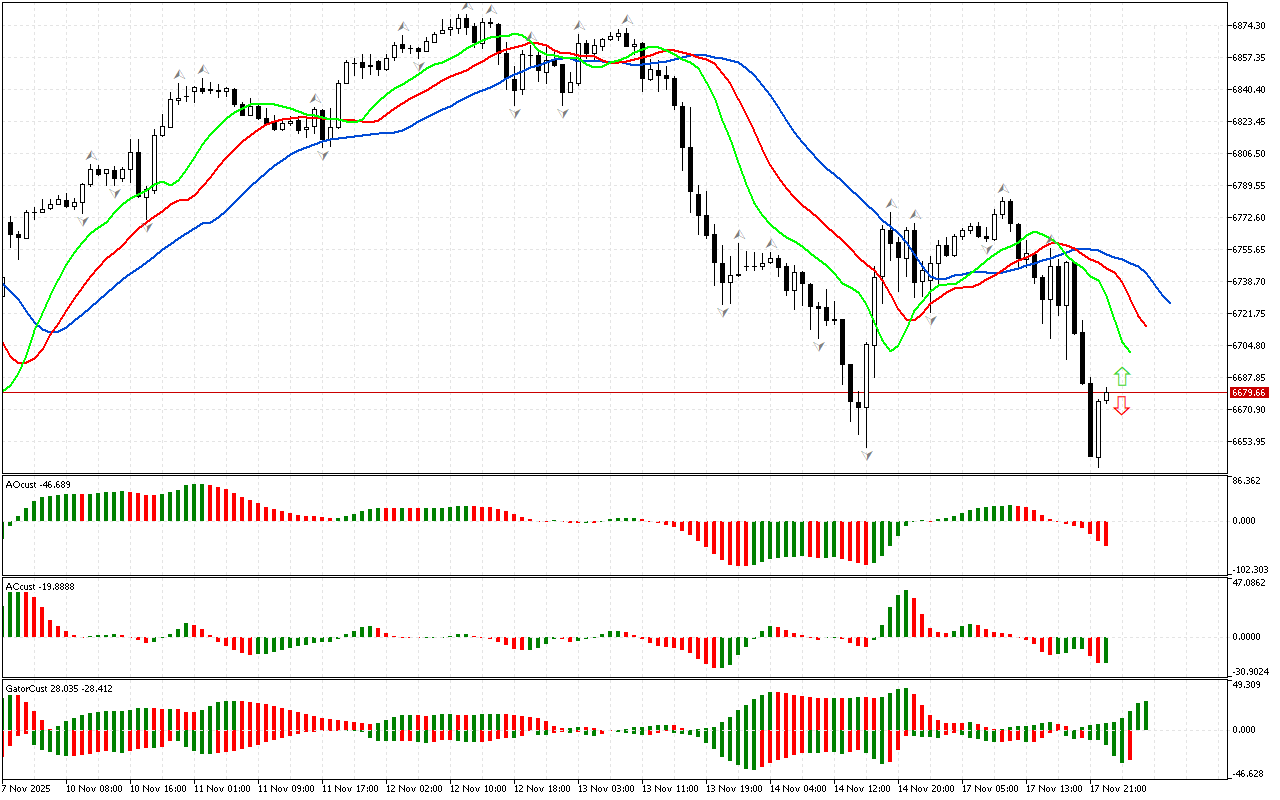
Task: Click the AOcust -46.689 indicator label
Action: coord(37,484)
